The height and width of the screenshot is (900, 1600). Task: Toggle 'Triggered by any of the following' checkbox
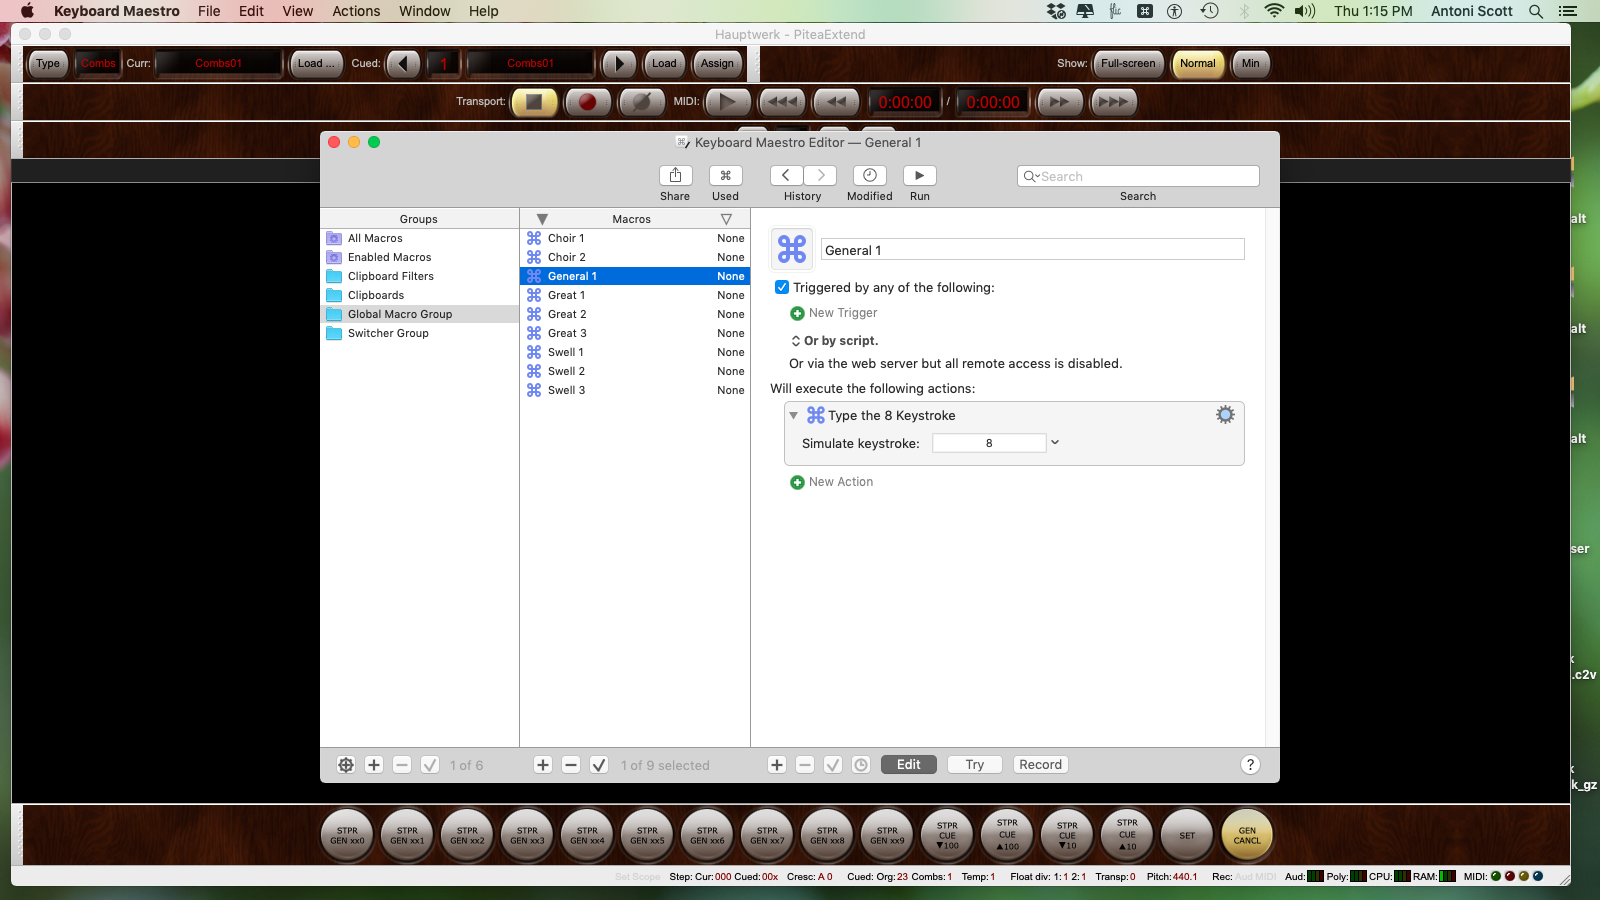pyautogui.click(x=782, y=287)
